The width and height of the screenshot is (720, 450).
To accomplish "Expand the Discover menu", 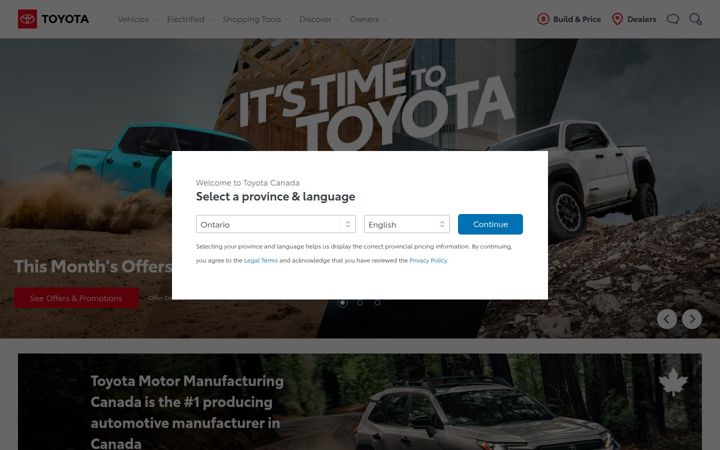I will [319, 19].
